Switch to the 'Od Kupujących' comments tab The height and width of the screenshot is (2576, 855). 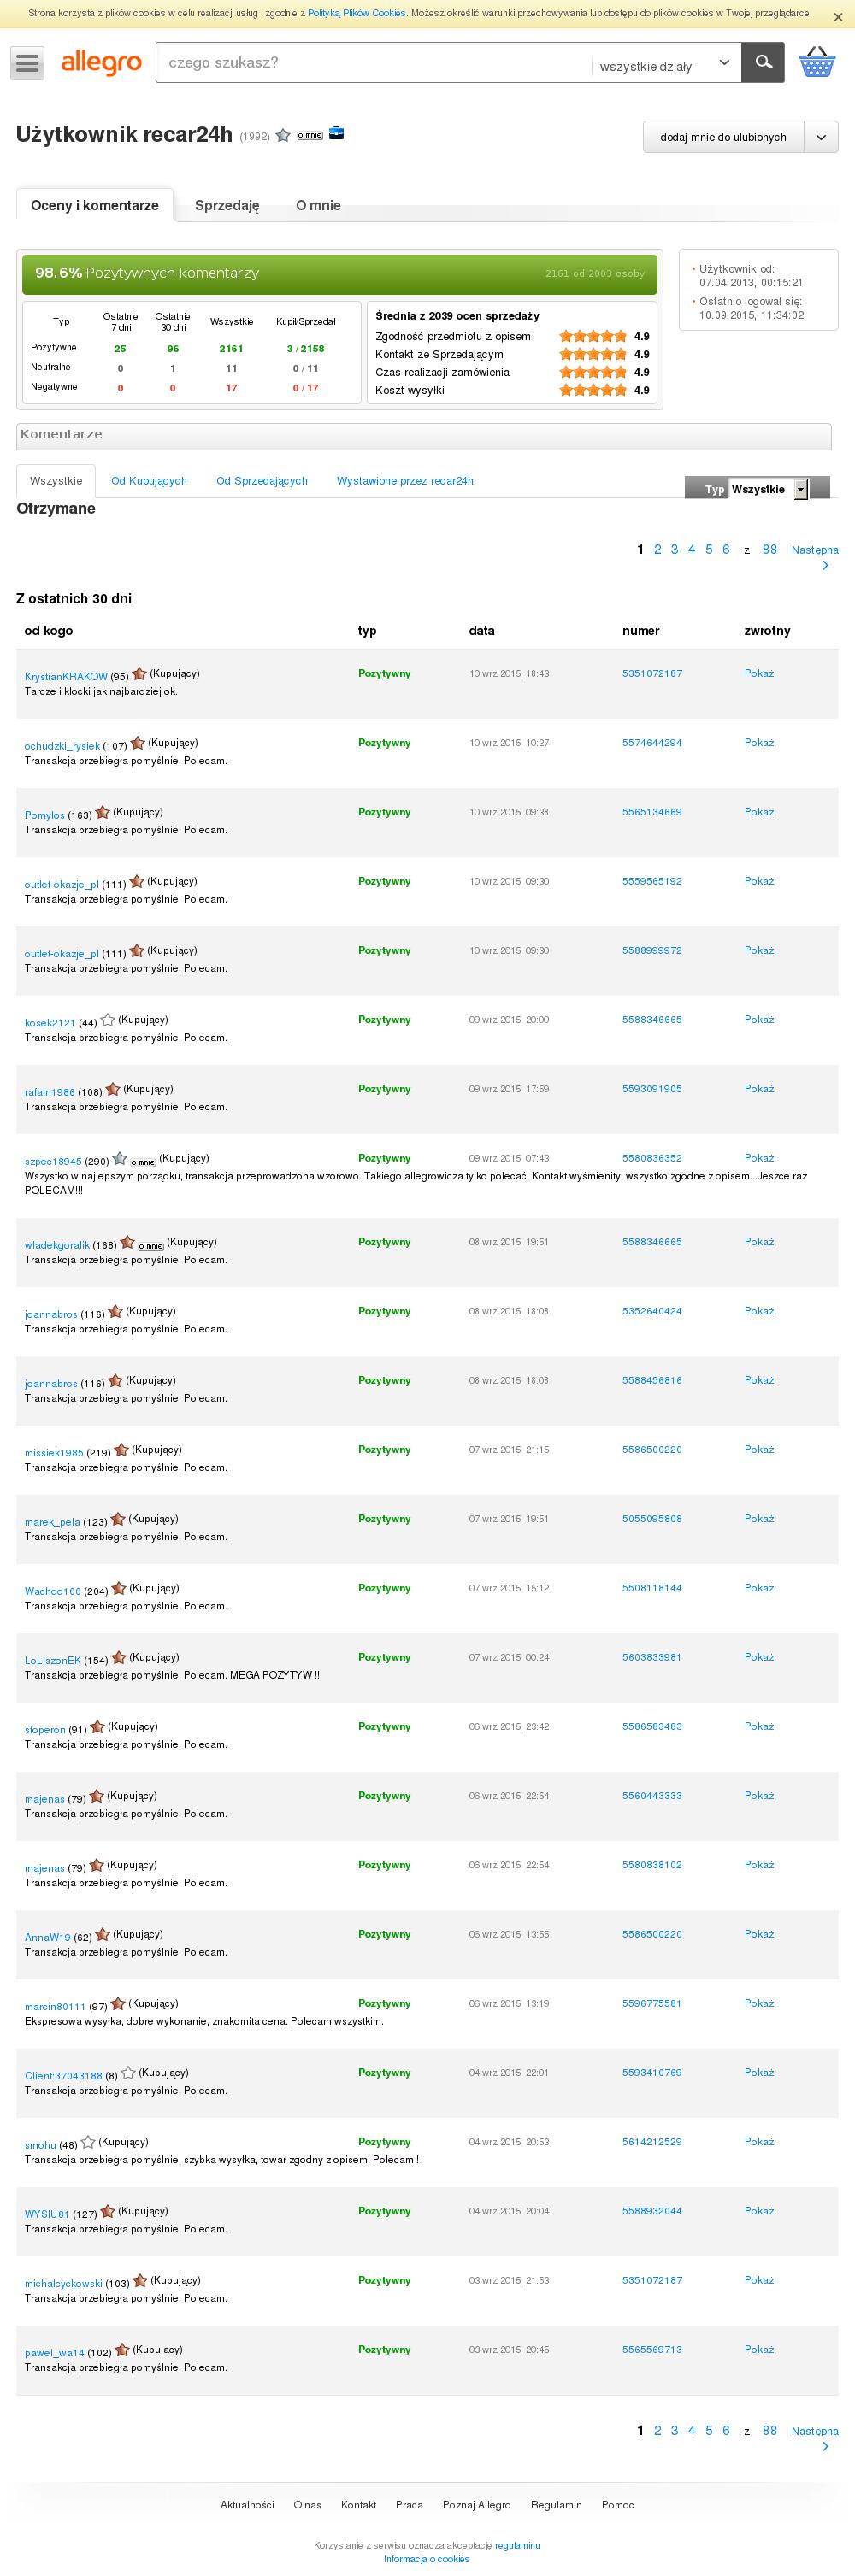pyautogui.click(x=149, y=481)
